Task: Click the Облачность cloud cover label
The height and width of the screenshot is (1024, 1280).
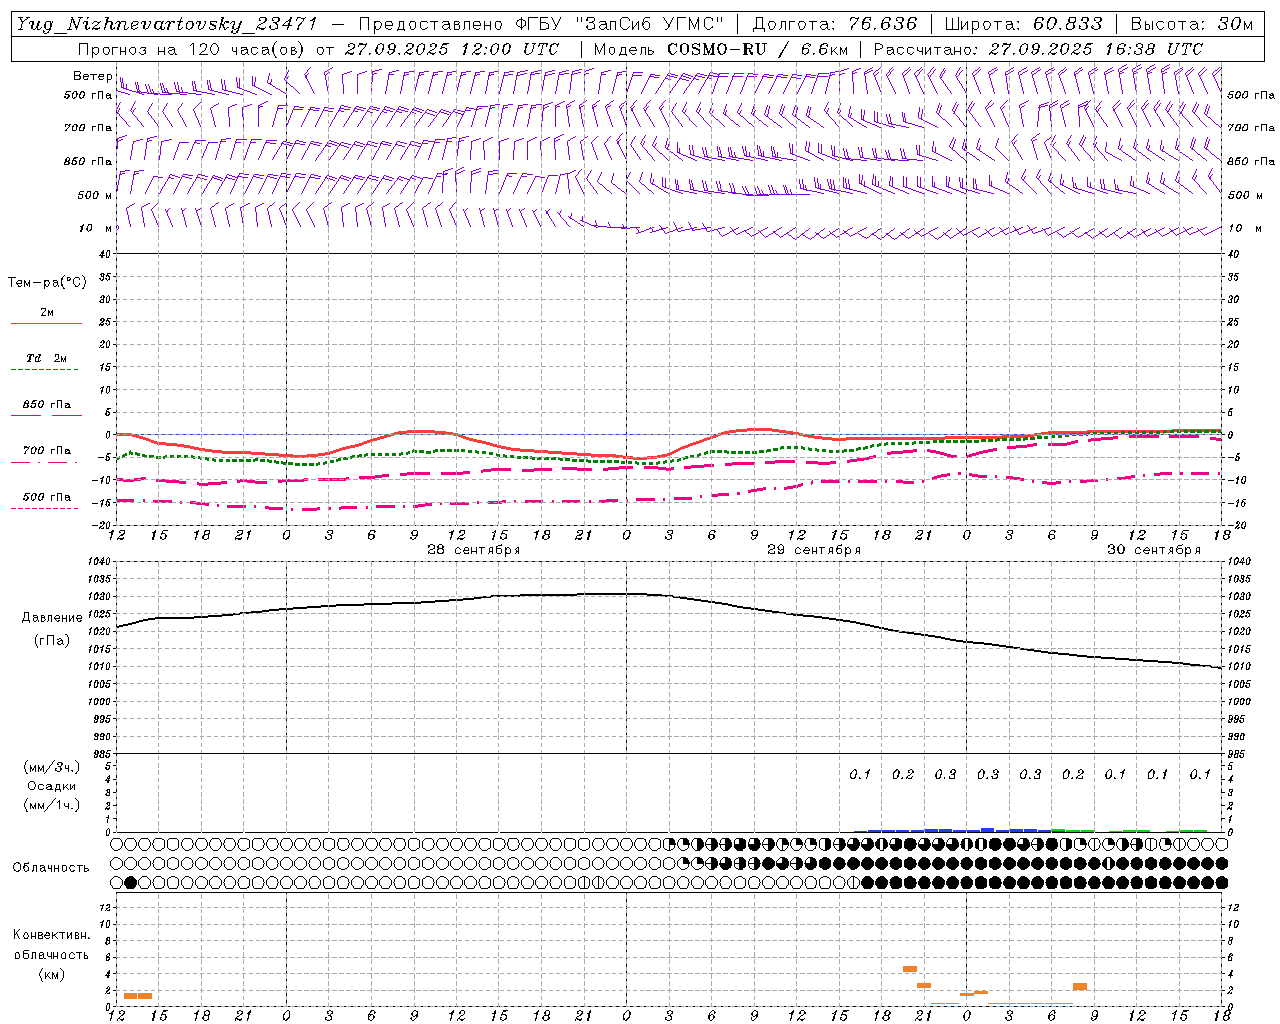Action: tap(51, 867)
